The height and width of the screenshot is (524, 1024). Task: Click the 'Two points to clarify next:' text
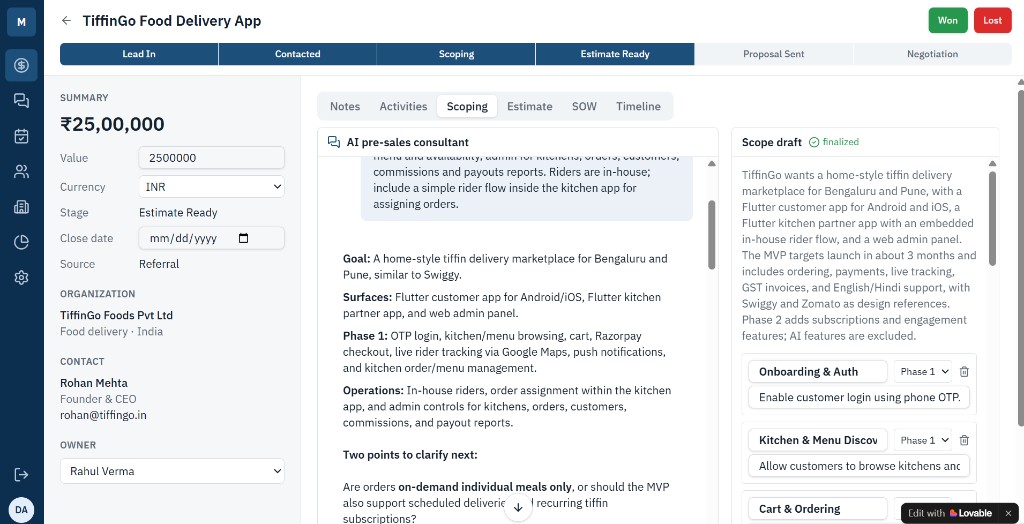[410, 455]
